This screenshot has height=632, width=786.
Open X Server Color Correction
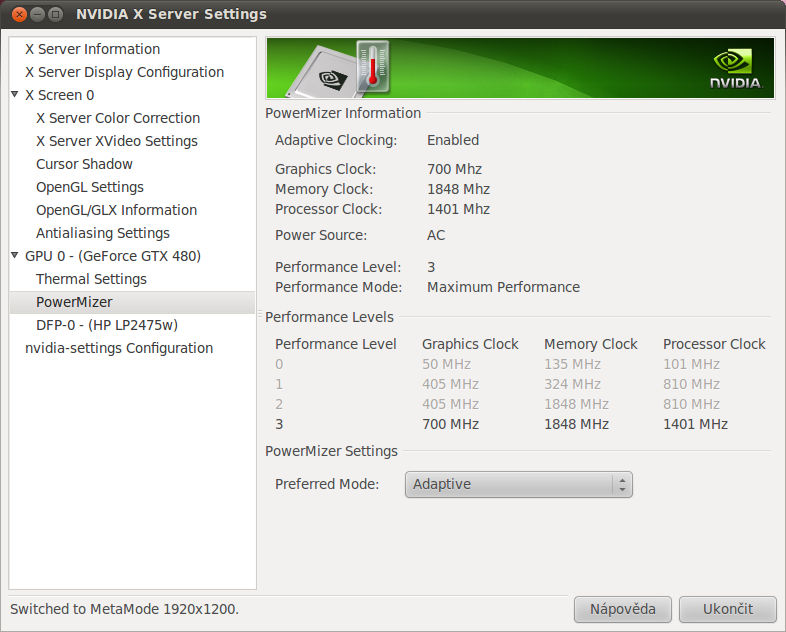pyautogui.click(x=118, y=118)
